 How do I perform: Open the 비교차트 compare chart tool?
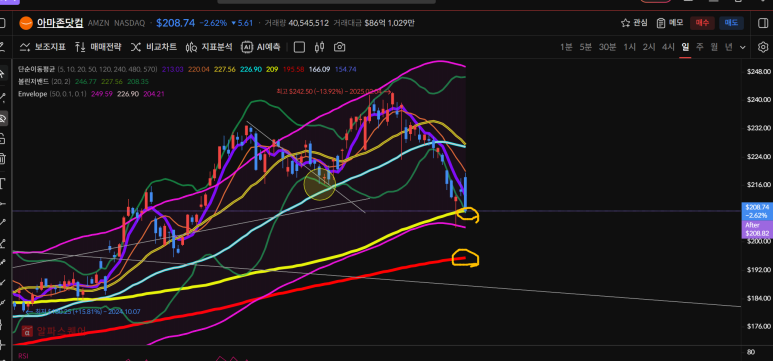[x=153, y=47]
